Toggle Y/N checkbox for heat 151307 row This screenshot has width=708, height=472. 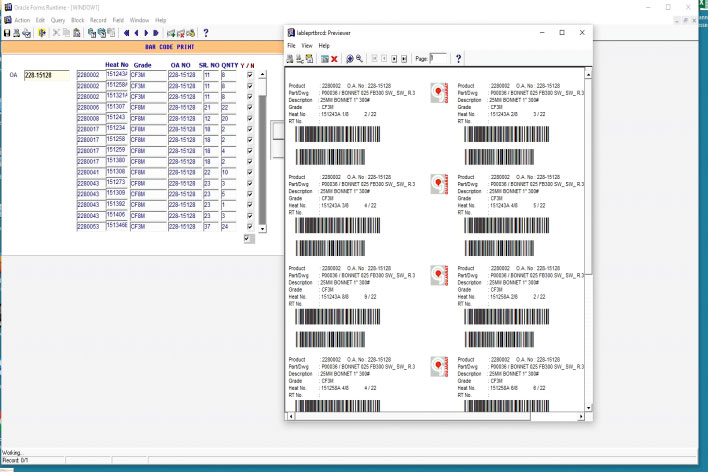click(x=250, y=107)
